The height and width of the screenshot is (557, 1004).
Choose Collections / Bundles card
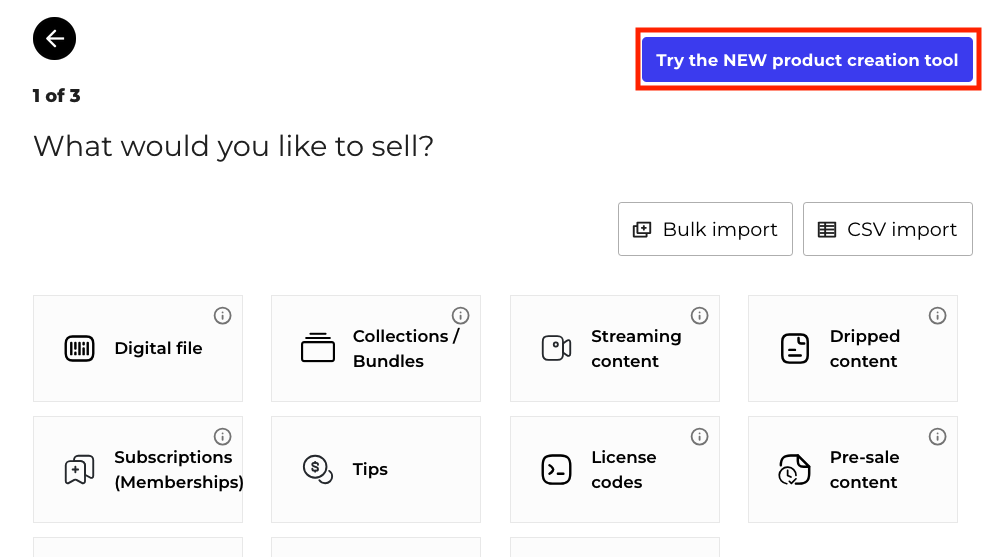[x=376, y=349]
